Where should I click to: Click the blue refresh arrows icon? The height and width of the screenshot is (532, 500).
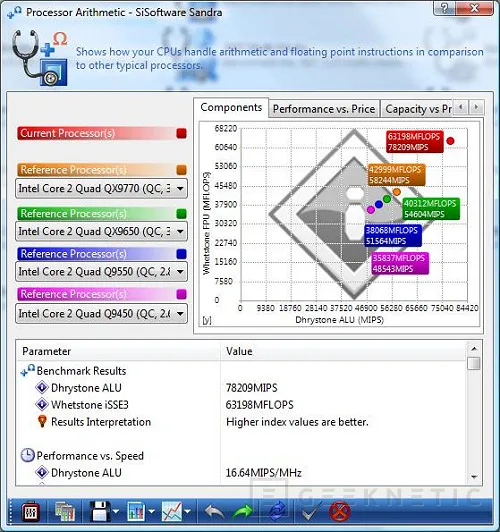click(277, 511)
